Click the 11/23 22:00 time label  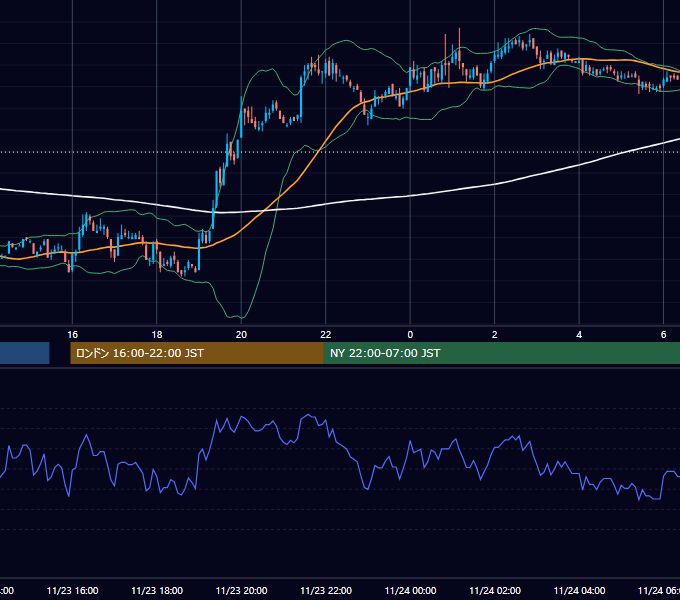tap(326, 590)
